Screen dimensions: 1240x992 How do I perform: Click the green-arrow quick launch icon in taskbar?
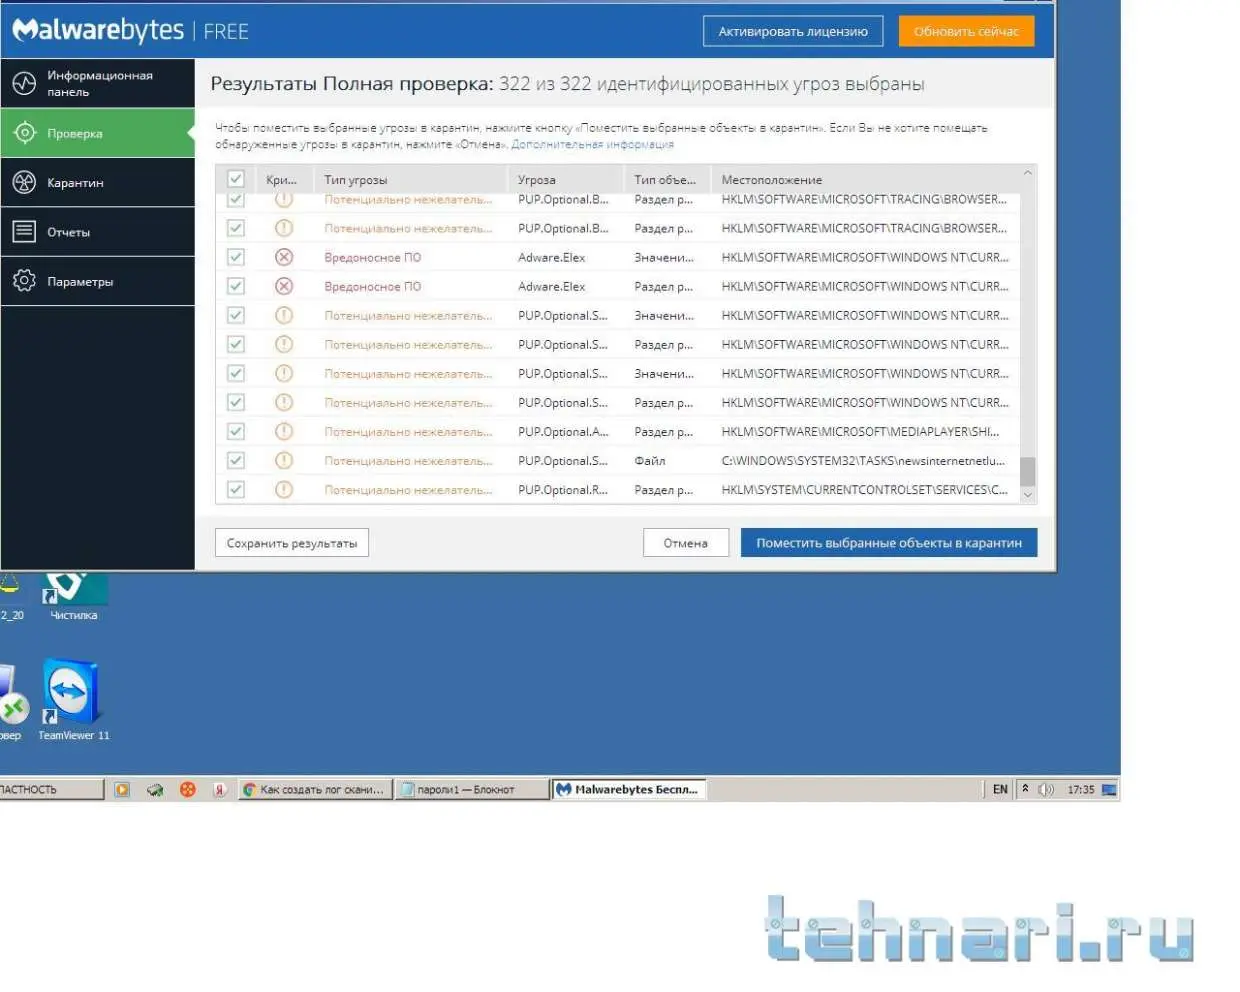point(155,789)
